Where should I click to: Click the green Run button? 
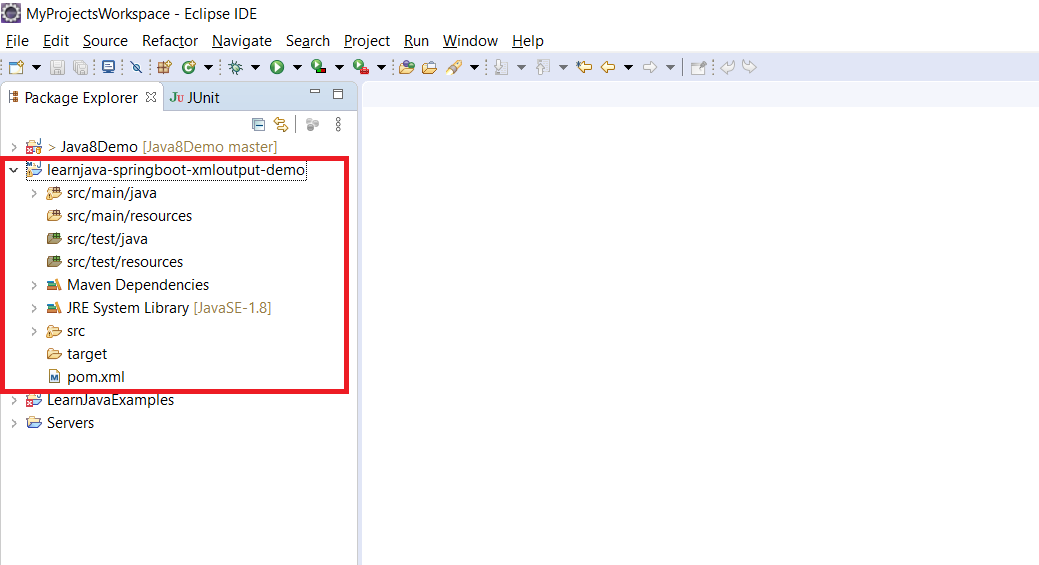276,67
